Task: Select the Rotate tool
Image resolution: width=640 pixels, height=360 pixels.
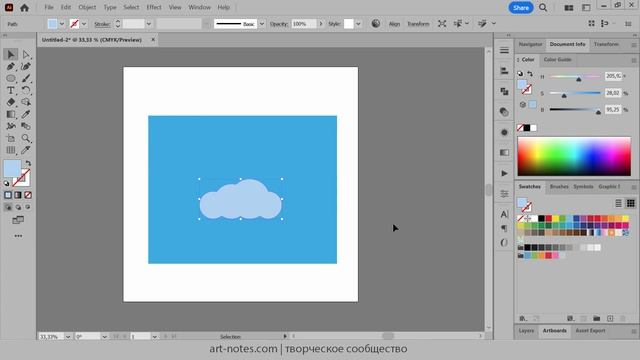Action: click(26, 90)
